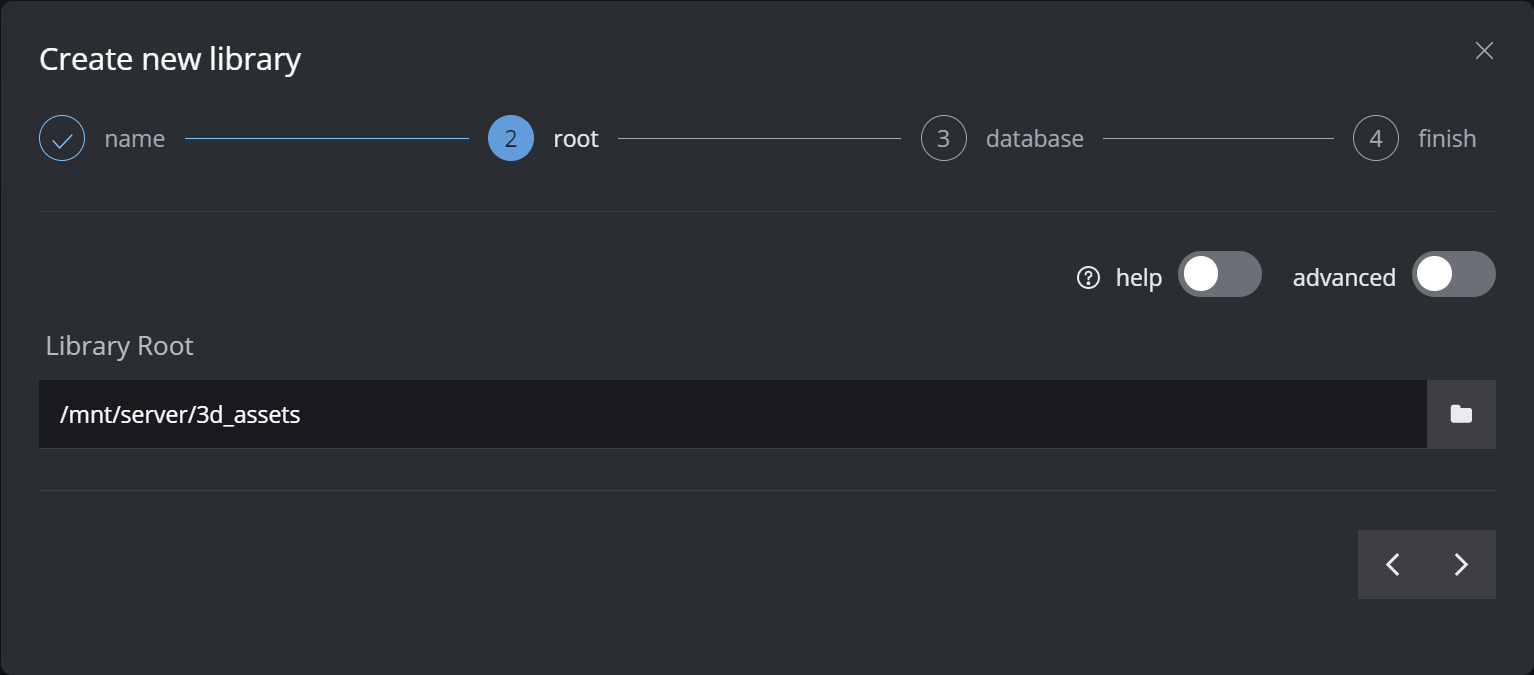Click the step 4 number circle

tap(1376, 139)
